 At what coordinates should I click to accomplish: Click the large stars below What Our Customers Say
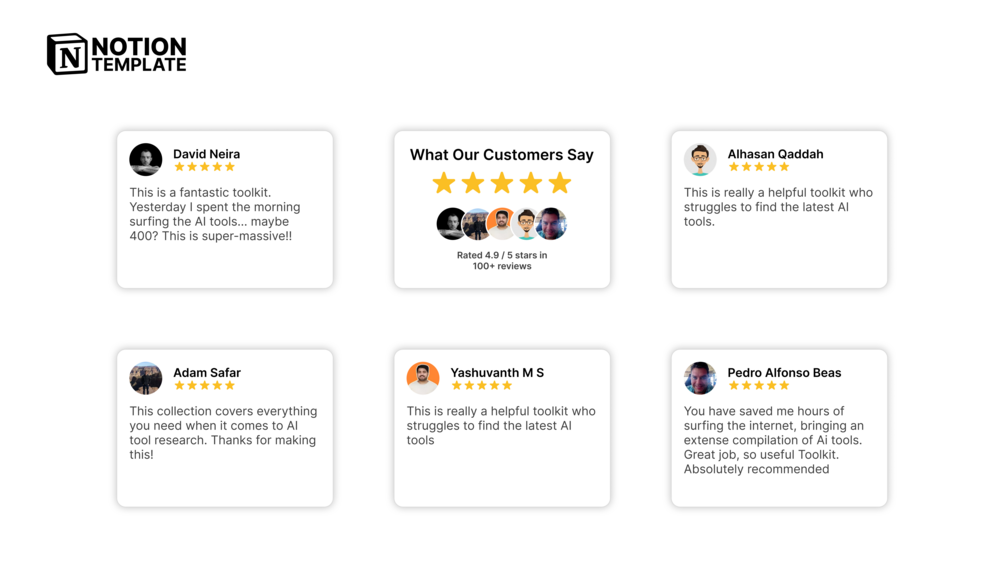point(502,183)
